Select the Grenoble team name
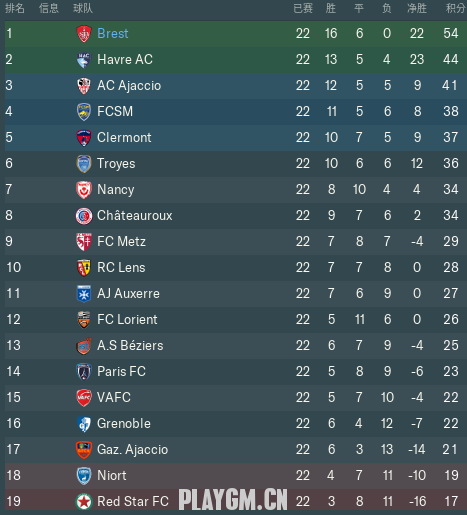 pos(124,424)
